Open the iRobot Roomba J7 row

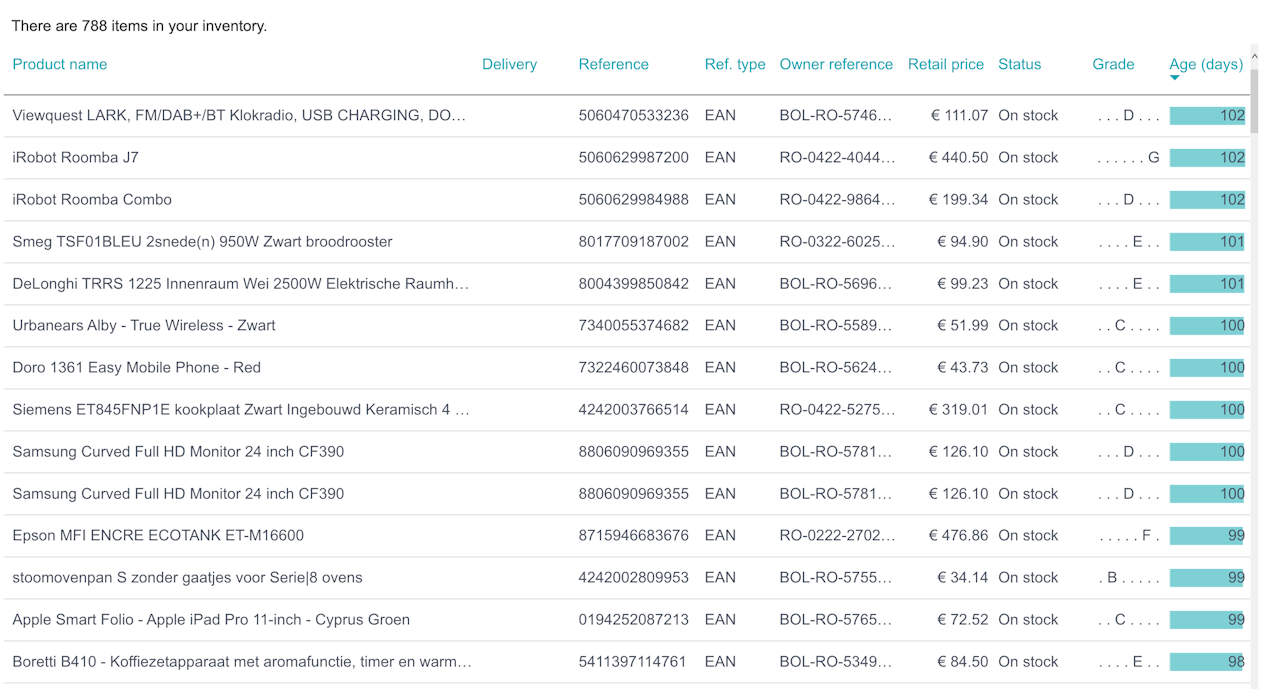click(627, 158)
